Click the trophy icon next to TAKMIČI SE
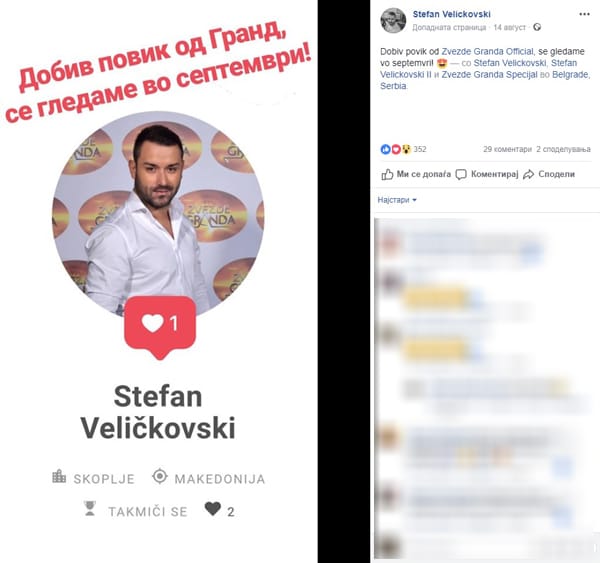 (90, 508)
